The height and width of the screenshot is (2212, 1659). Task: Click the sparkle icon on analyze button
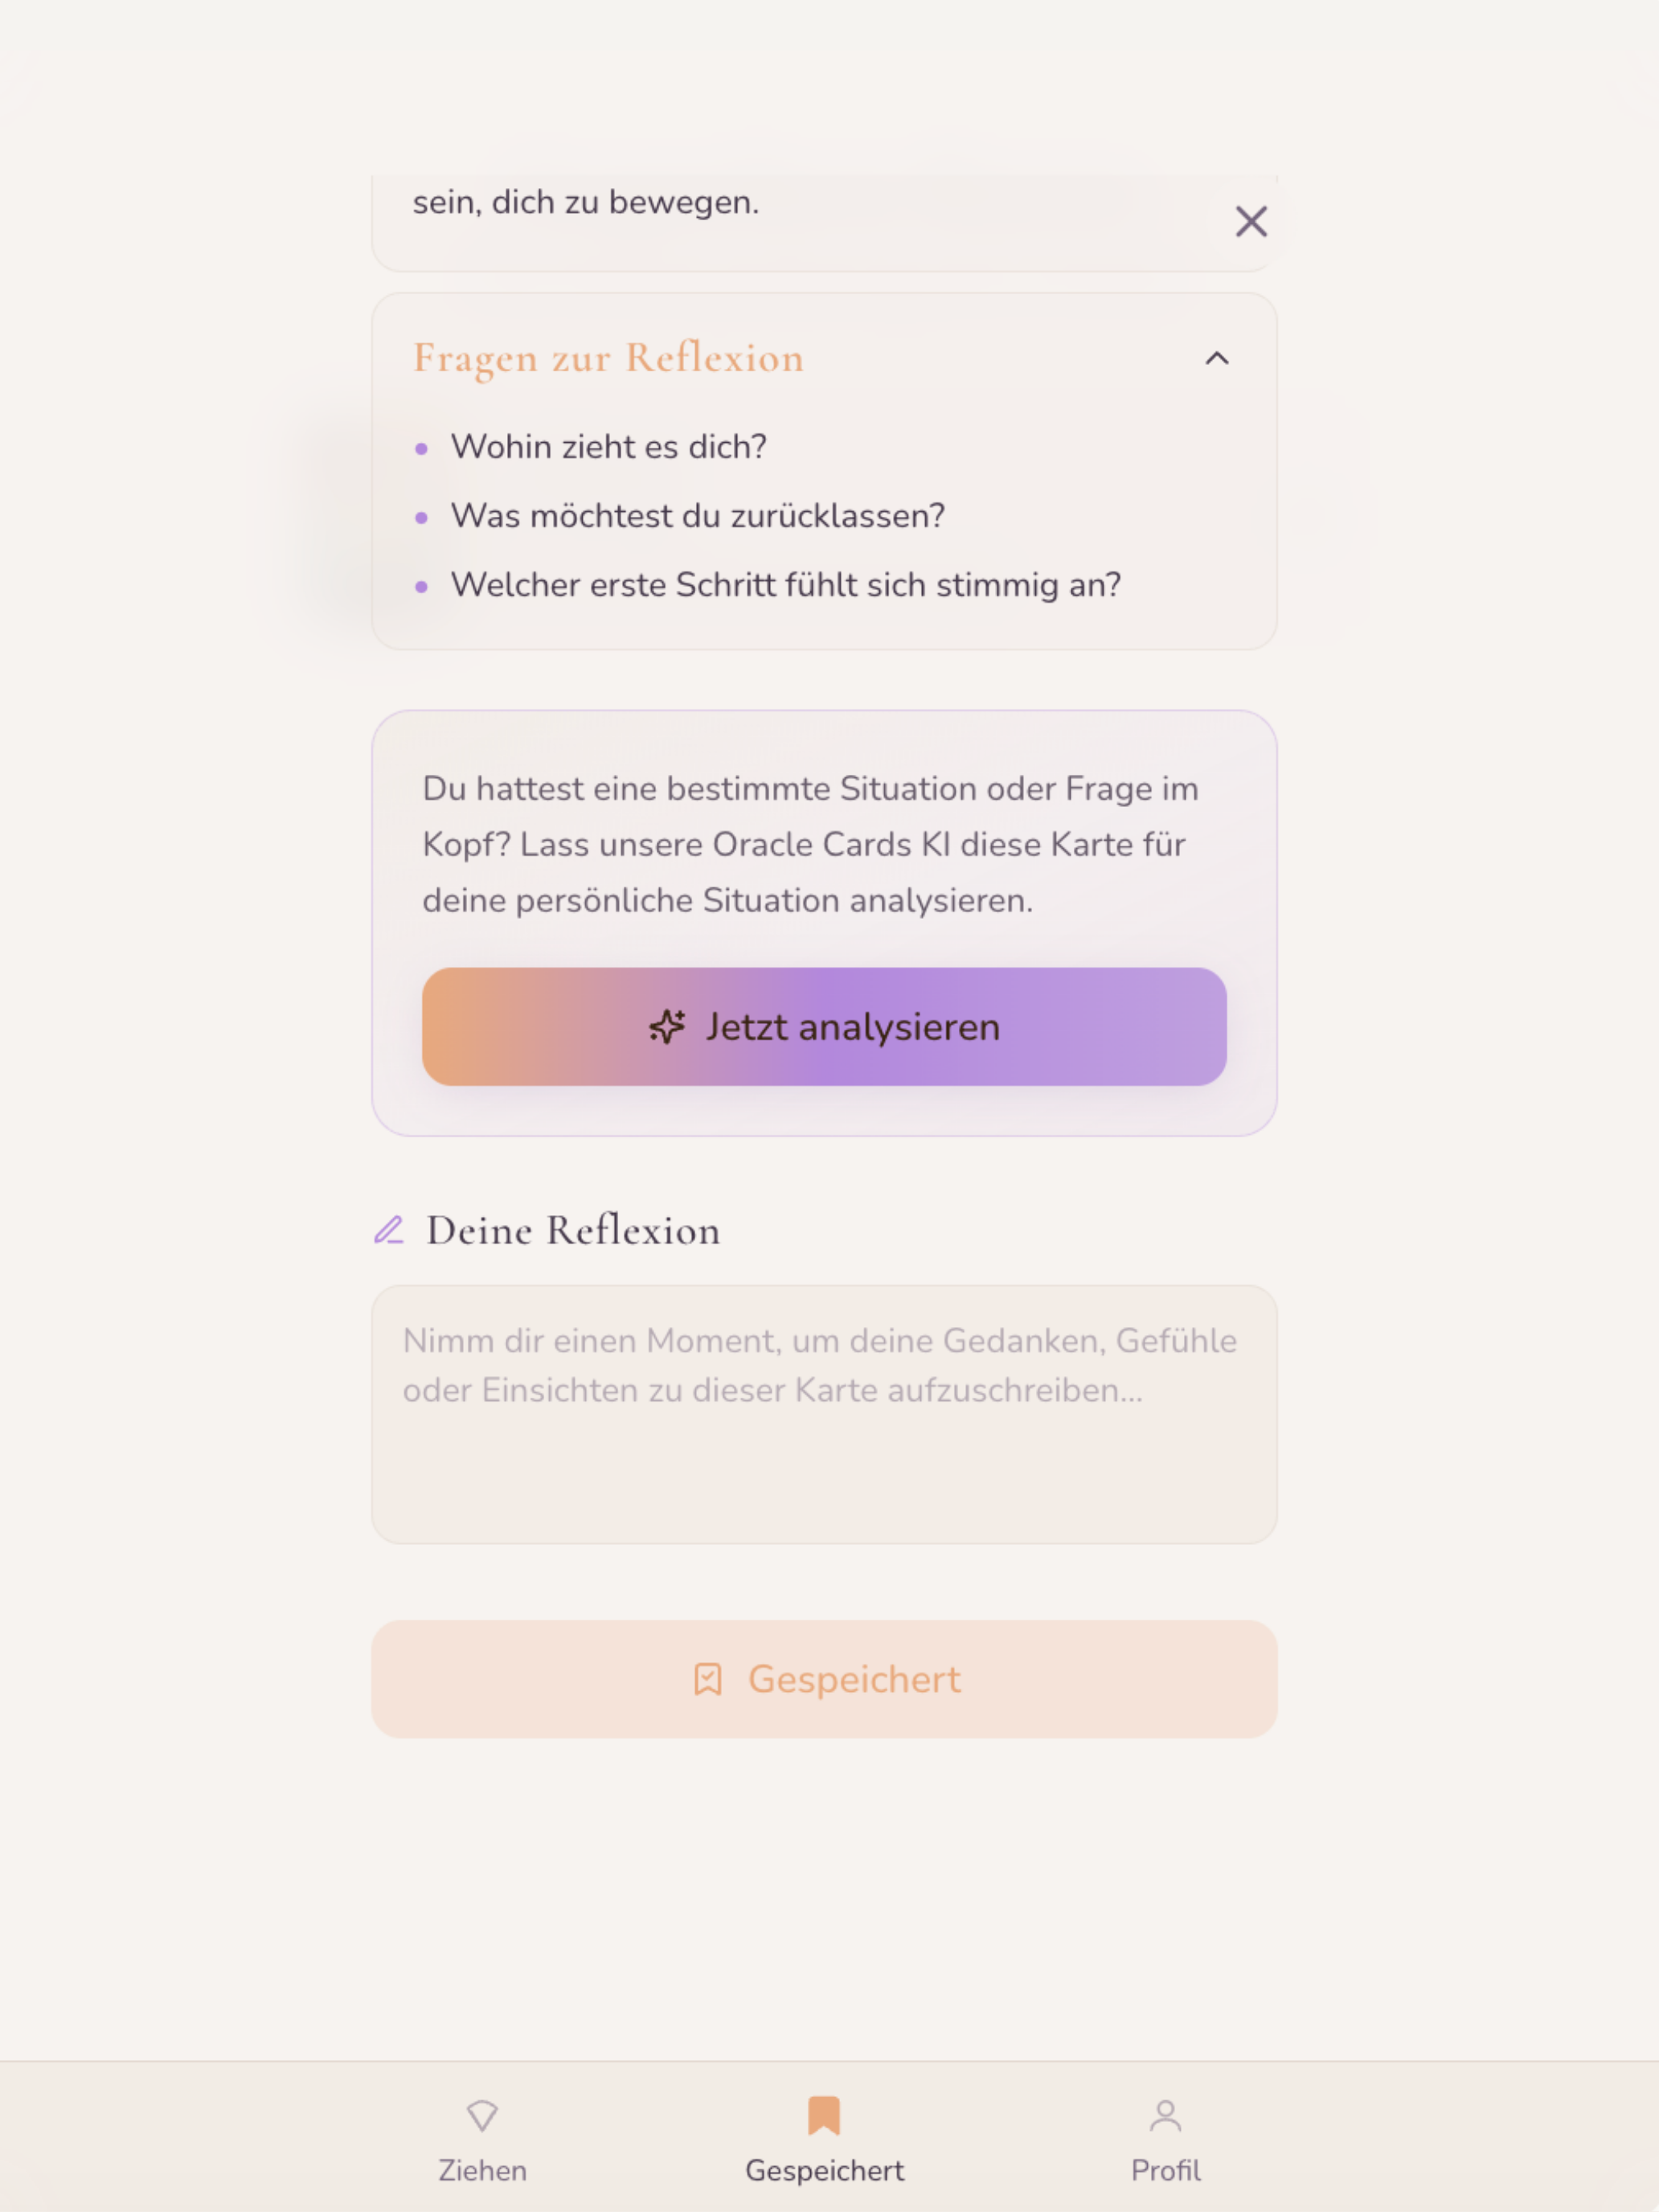pos(667,1027)
